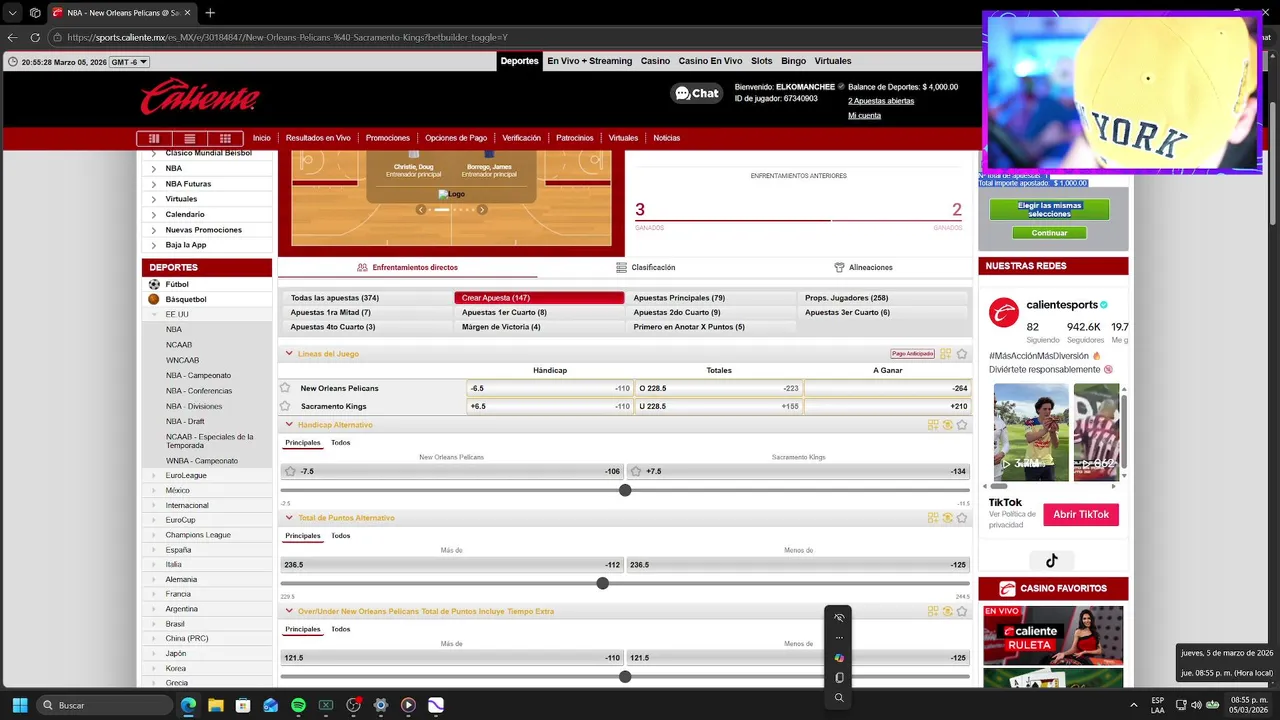Click the TikTok logo button
Screen dimensions: 1280x720
tap(1052, 561)
